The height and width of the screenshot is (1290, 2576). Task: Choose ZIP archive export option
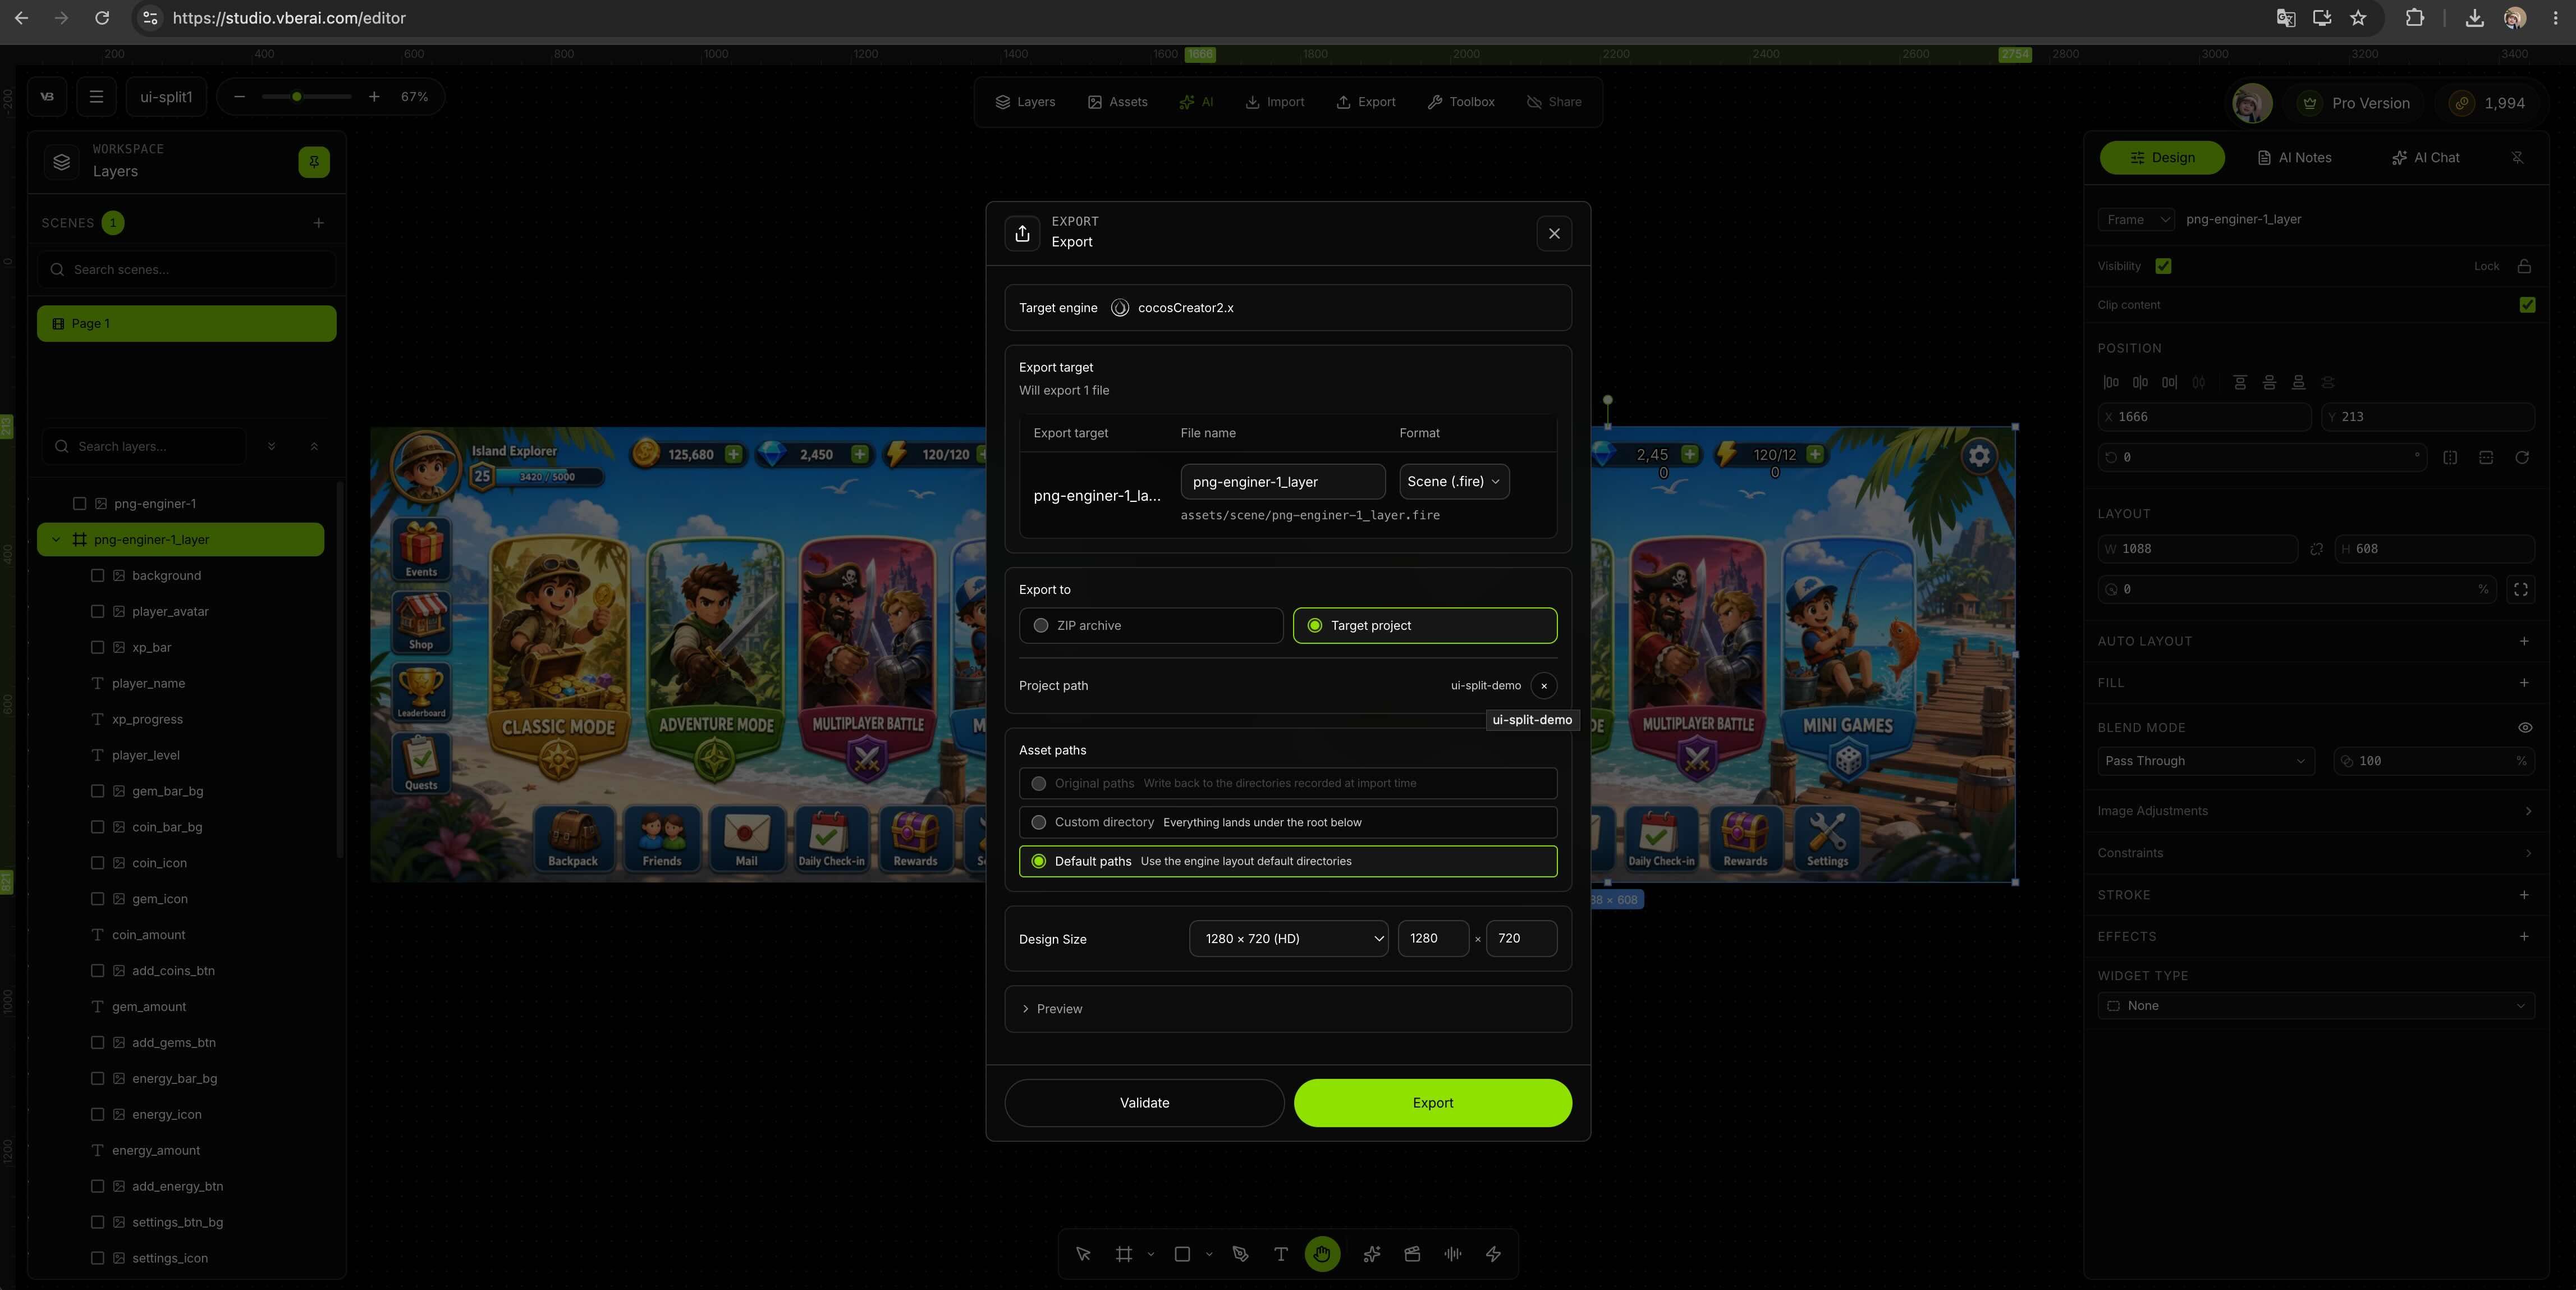1151,626
